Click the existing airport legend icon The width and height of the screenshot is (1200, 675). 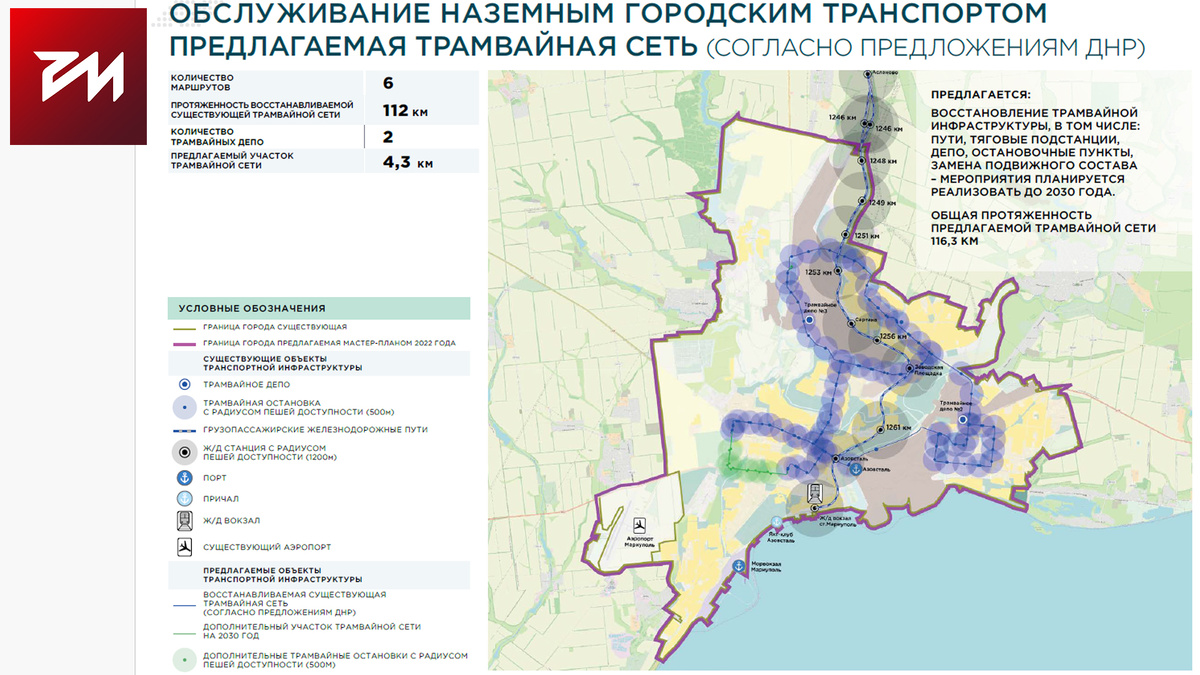coord(184,547)
